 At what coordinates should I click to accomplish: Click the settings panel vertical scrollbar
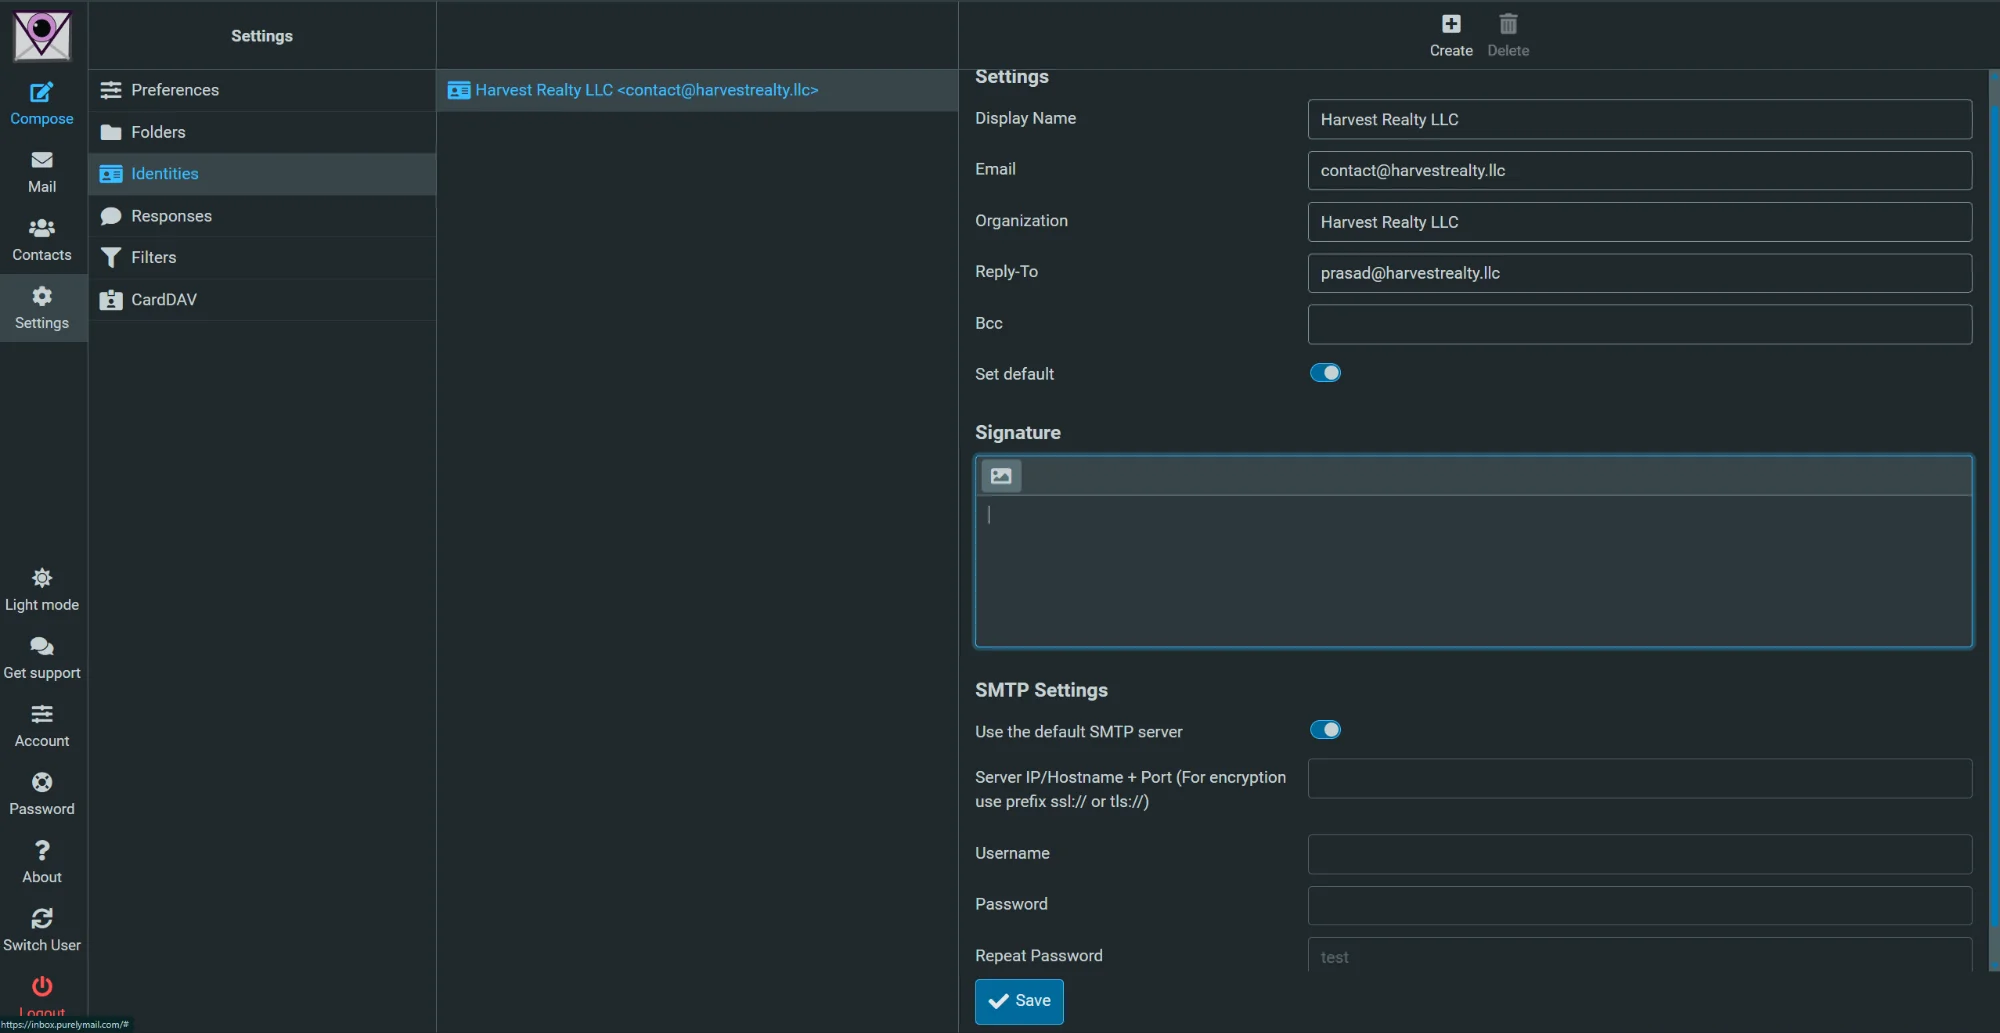point(1993,500)
